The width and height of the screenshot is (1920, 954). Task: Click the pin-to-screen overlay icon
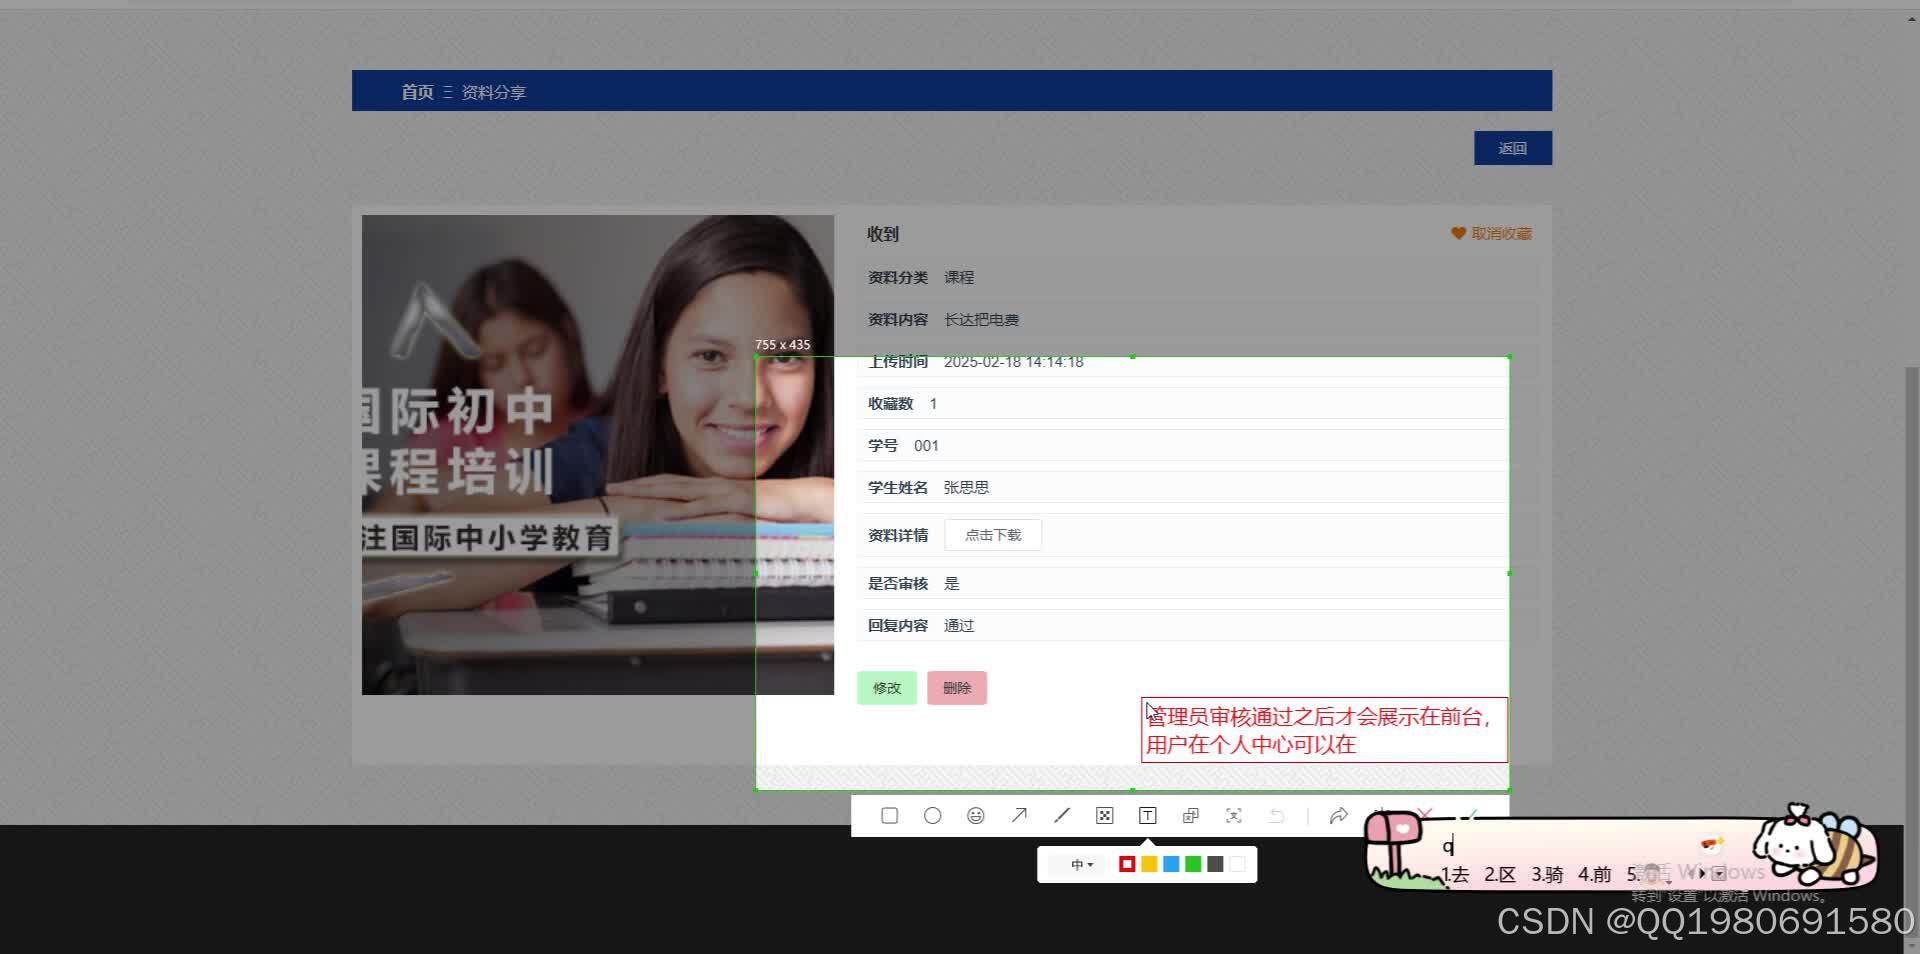[1190, 816]
